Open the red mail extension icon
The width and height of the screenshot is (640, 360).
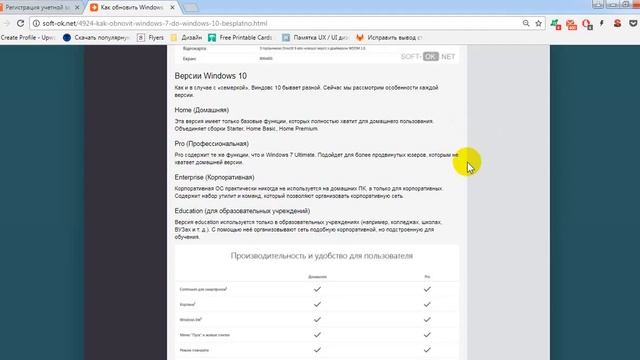(x=571, y=24)
